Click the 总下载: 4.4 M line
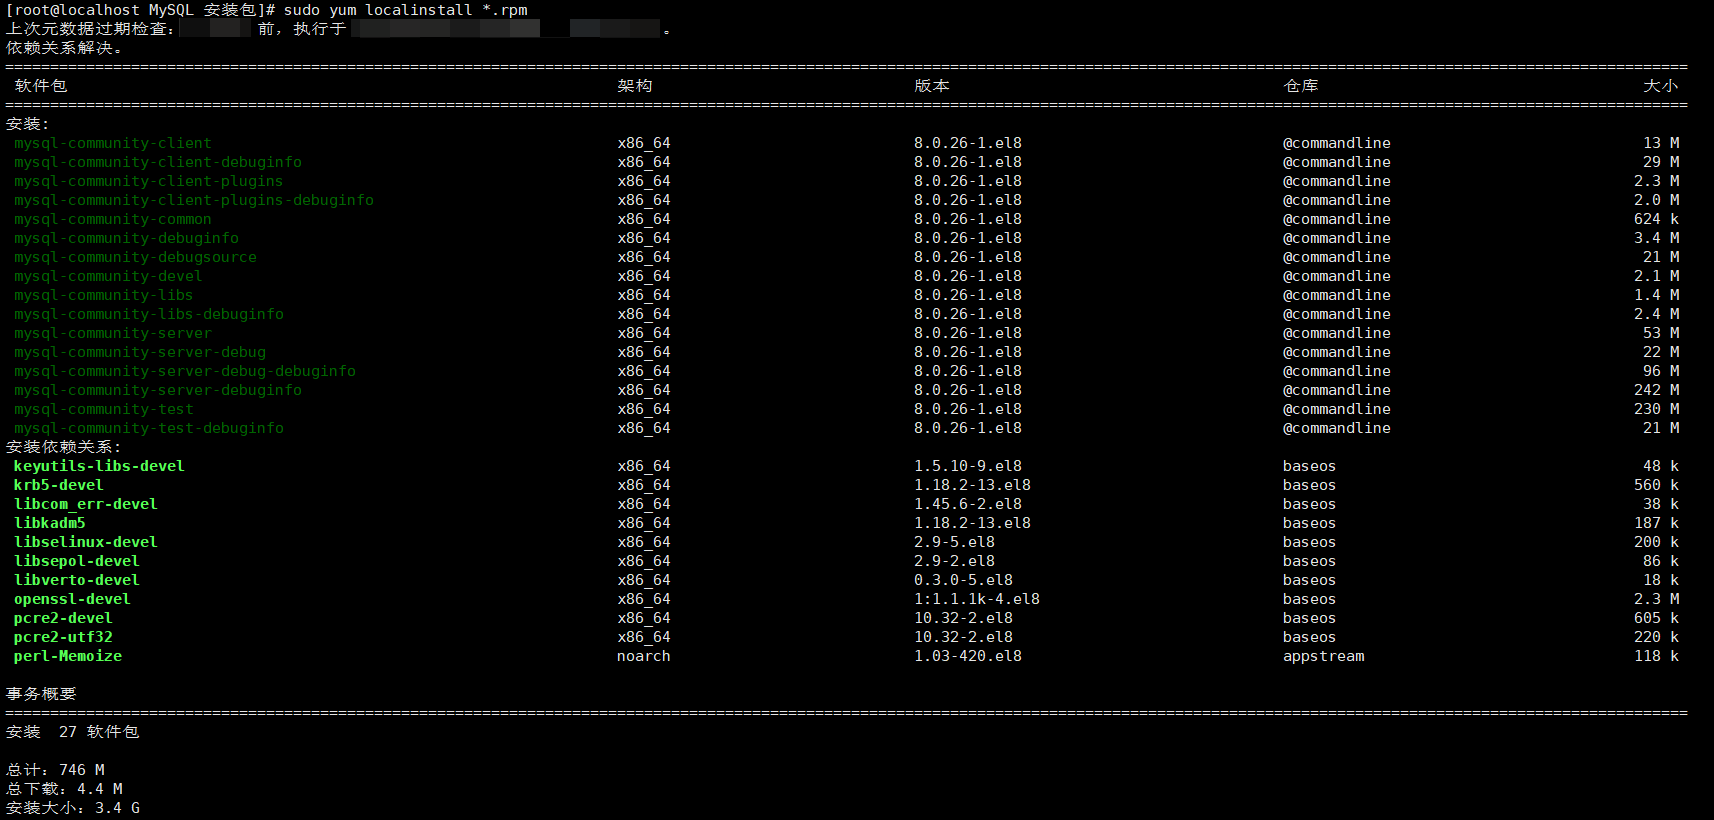 pyautogui.click(x=64, y=789)
